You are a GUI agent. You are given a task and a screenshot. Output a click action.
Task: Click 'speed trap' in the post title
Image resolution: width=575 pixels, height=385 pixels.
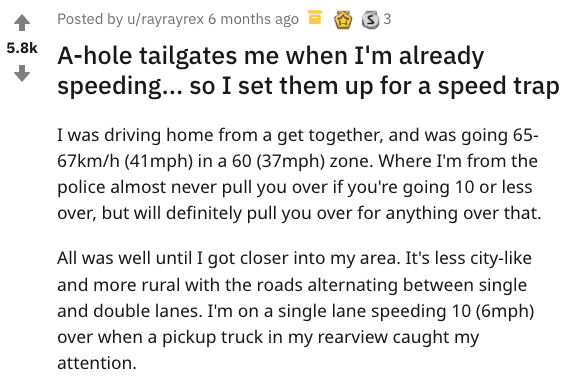point(499,86)
